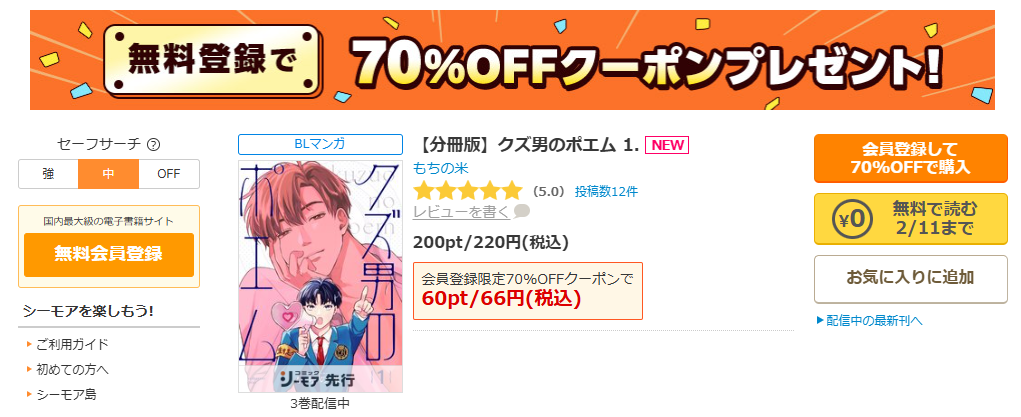Click 会員登録して70%OFFで購入 button
This screenshot has width=1021, height=417.
coord(910,158)
